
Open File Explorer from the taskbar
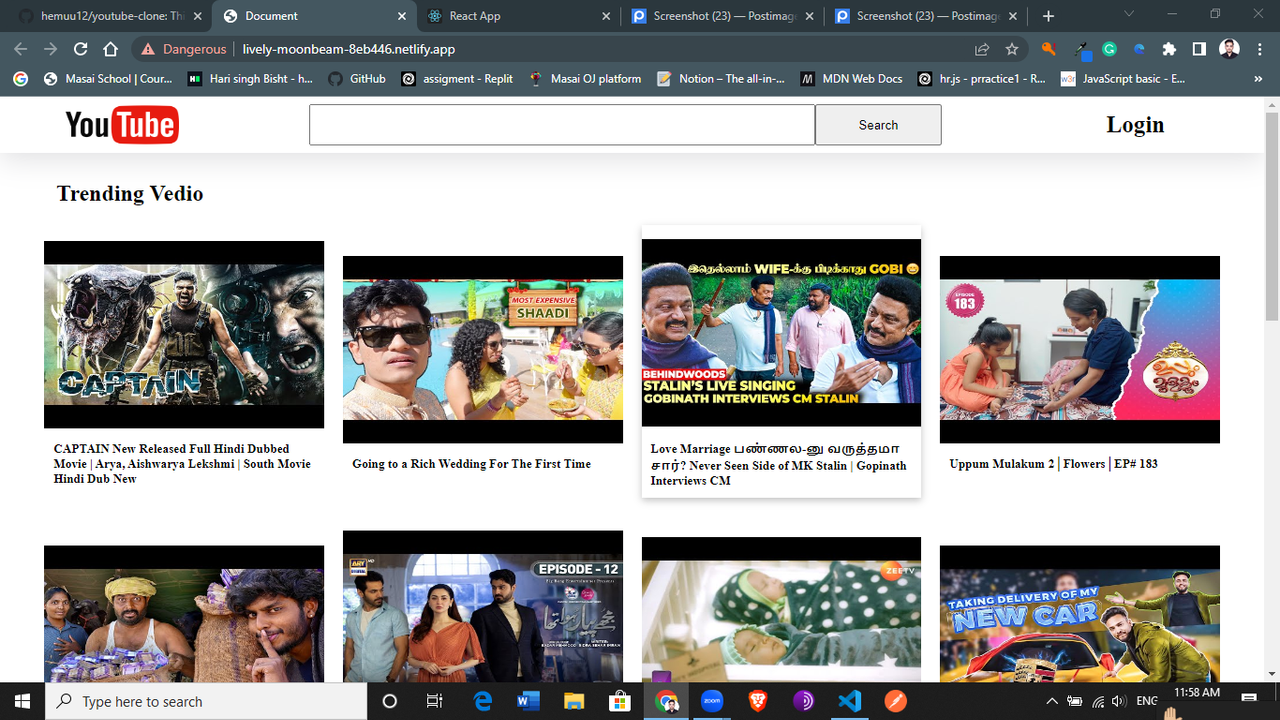573,701
